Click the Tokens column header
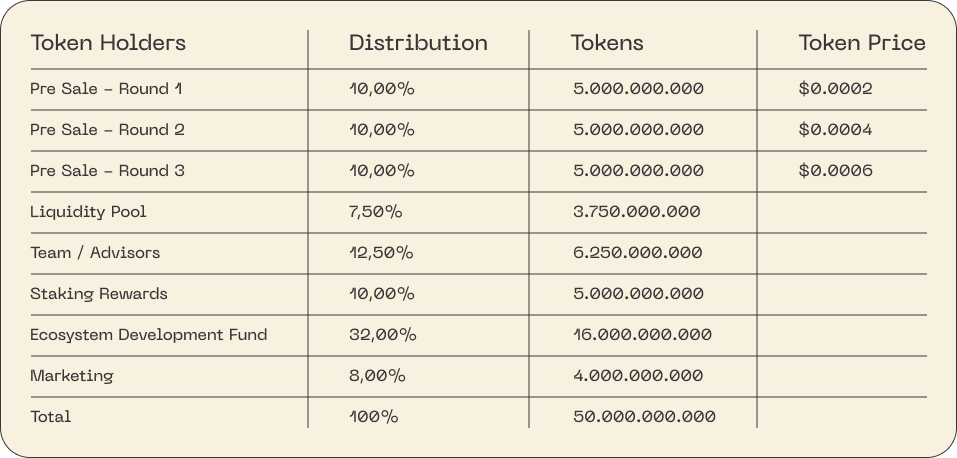This screenshot has width=957, height=458. point(607,43)
